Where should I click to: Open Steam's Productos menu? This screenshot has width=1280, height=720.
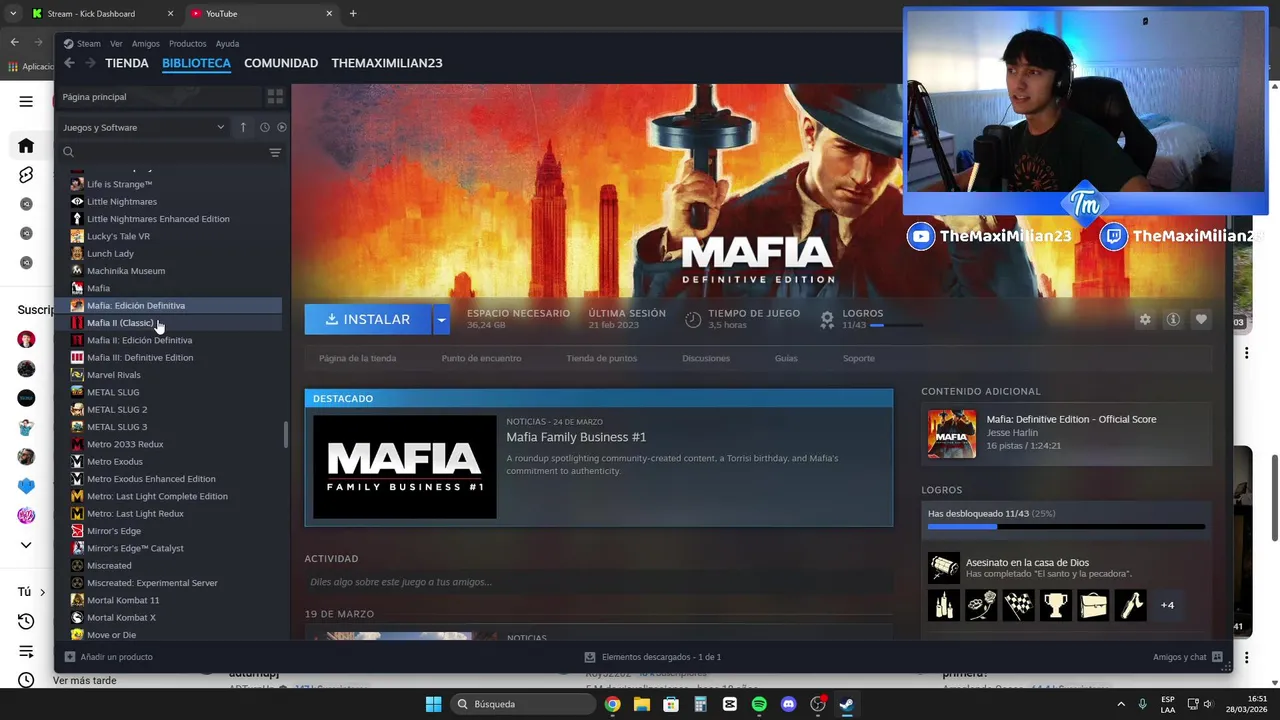point(188,44)
